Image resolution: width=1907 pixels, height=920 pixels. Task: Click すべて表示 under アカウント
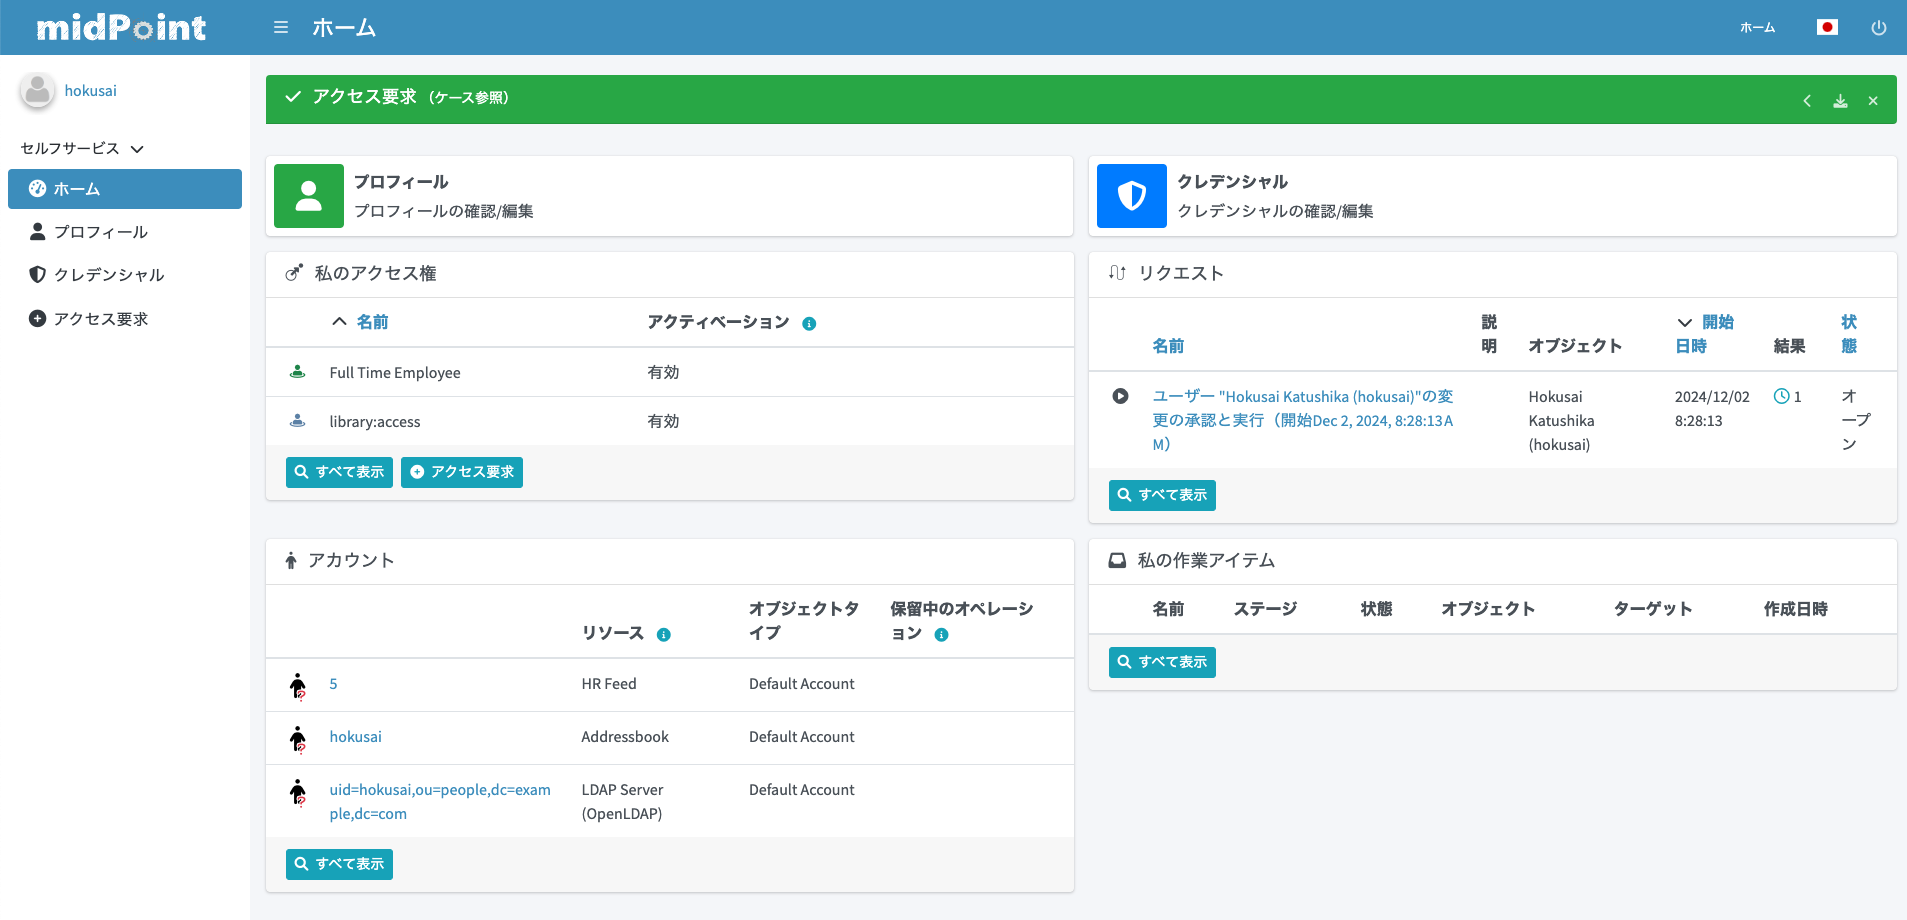pos(339,864)
